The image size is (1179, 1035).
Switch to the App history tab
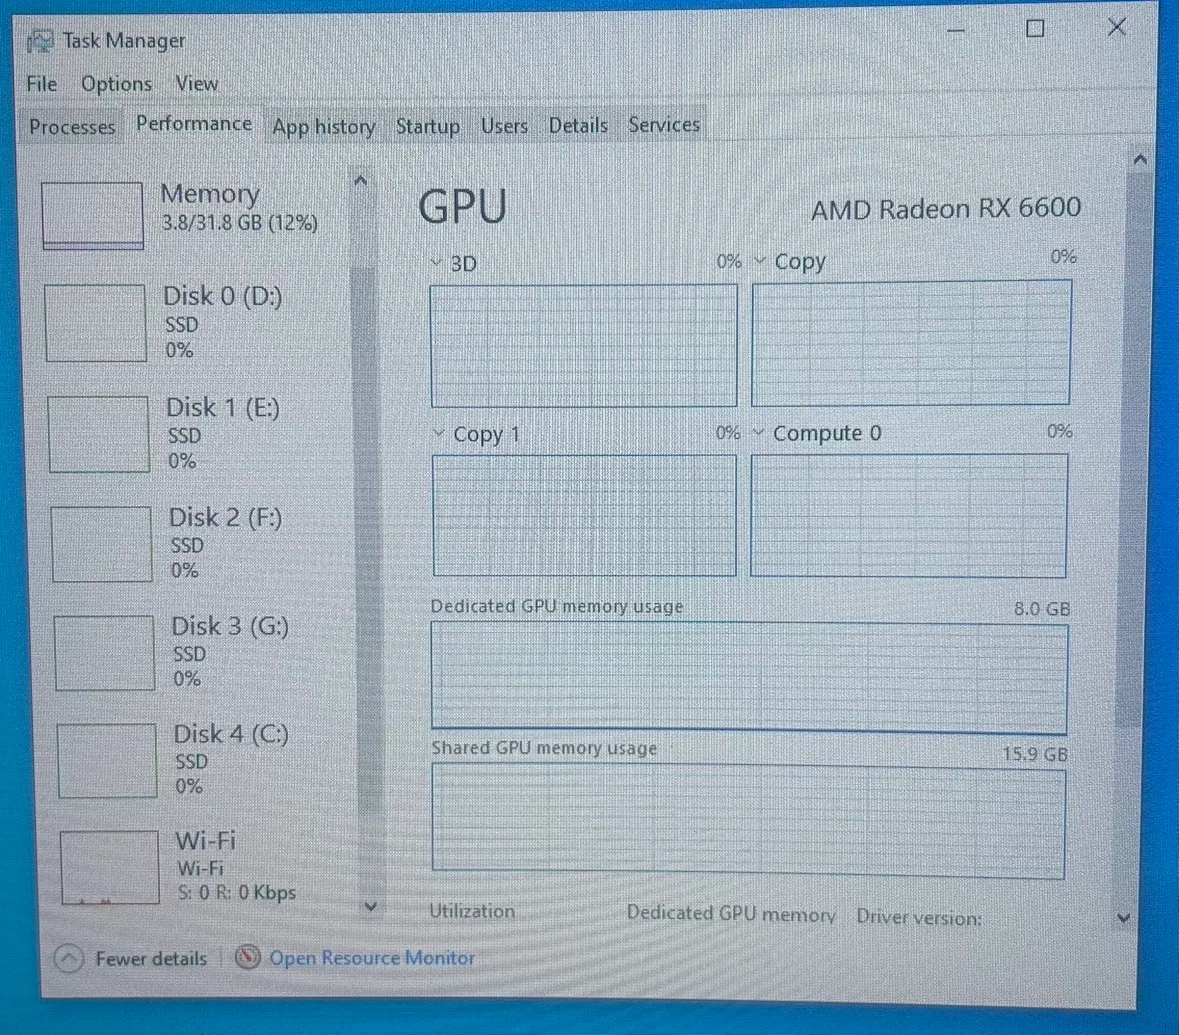(x=324, y=126)
